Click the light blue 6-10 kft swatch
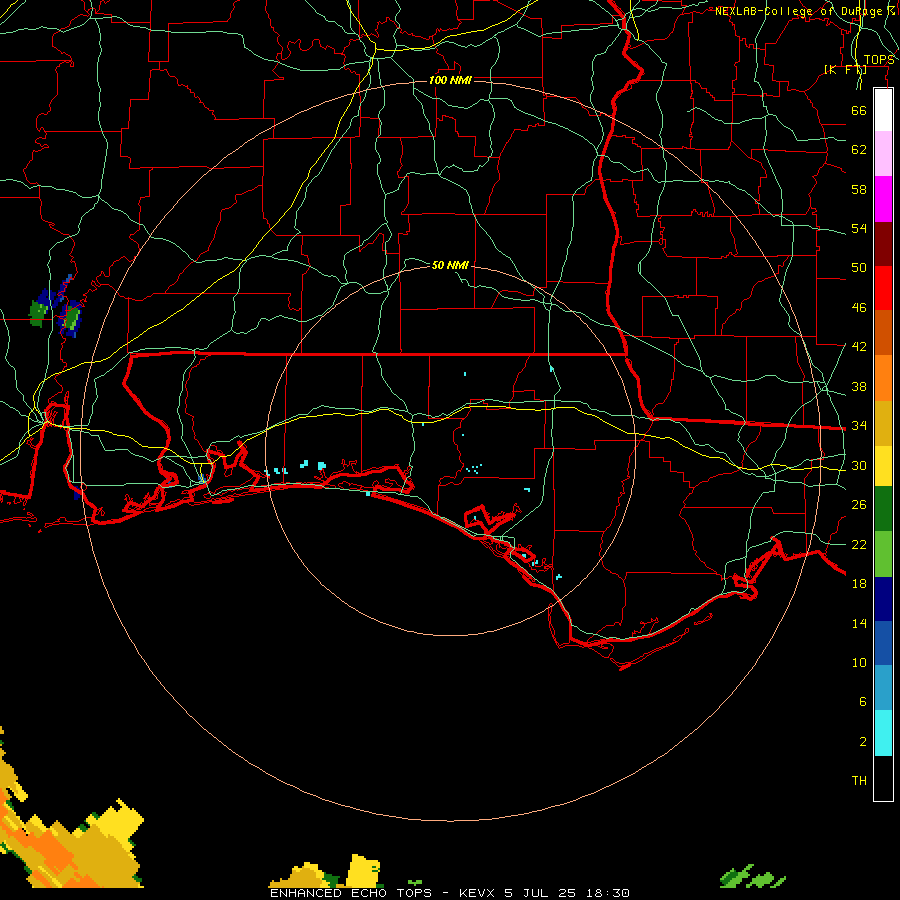Image resolution: width=900 pixels, height=900 pixels. pyautogui.click(x=883, y=688)
